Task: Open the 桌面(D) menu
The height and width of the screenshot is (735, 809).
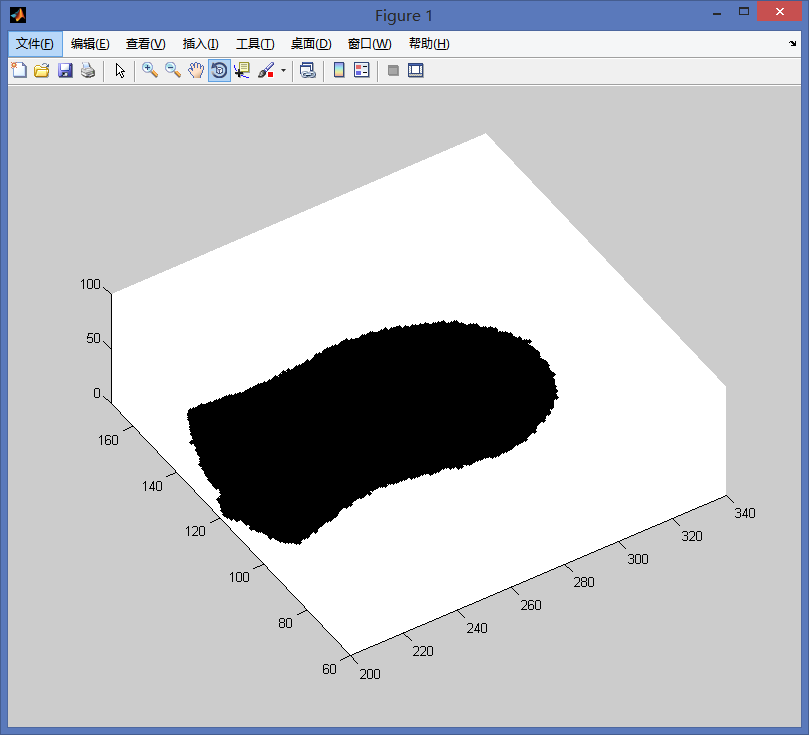Action: pyautogui.click(x=311, y=44)
